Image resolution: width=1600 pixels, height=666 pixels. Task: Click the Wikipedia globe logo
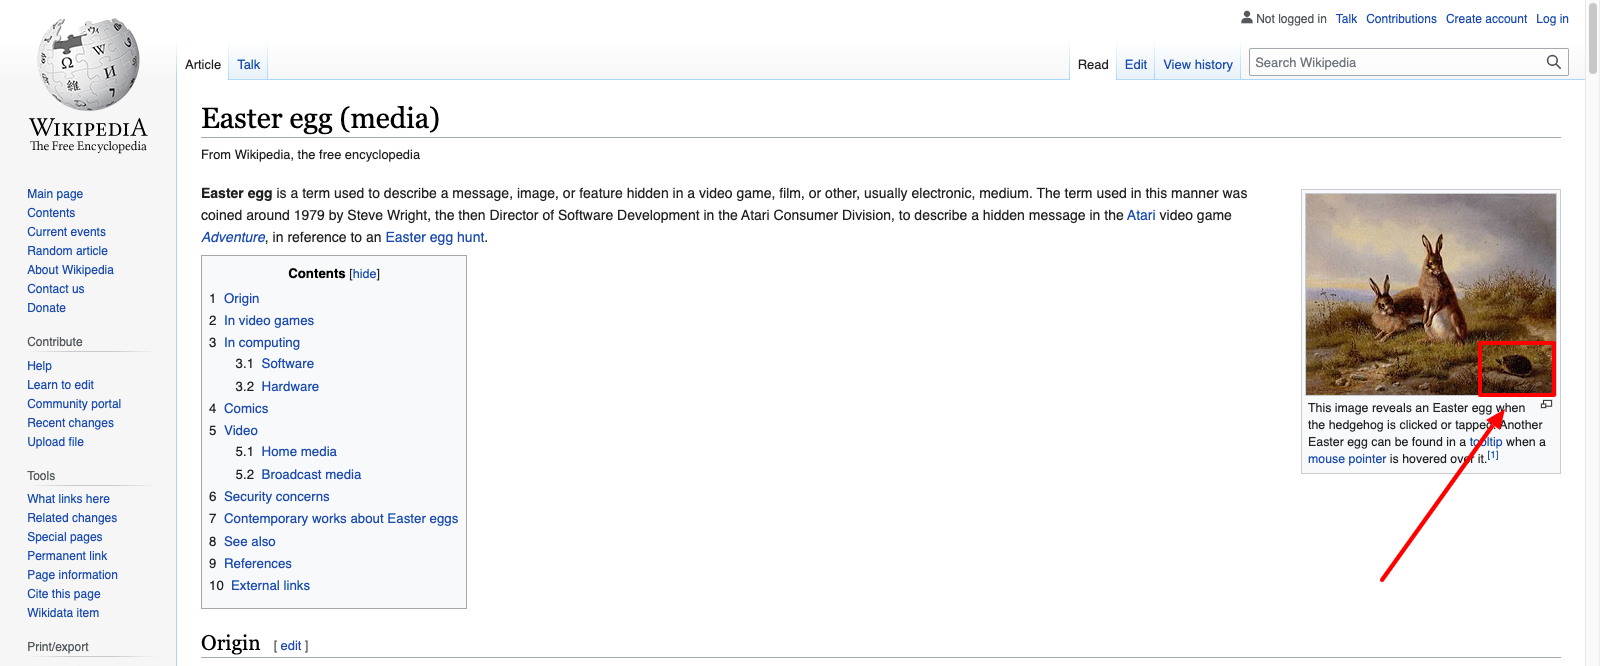click(88, 66)
